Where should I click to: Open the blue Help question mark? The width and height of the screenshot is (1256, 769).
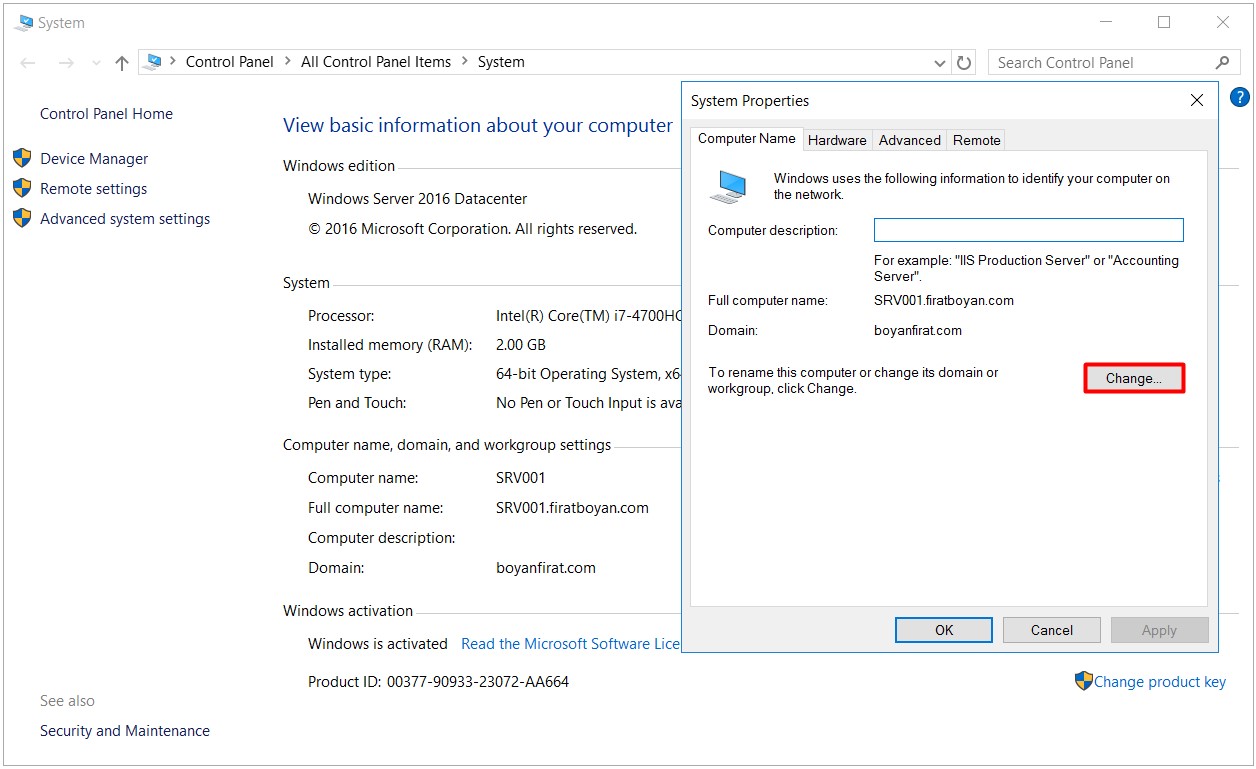pyautogui.click(x=1239, y=97)
